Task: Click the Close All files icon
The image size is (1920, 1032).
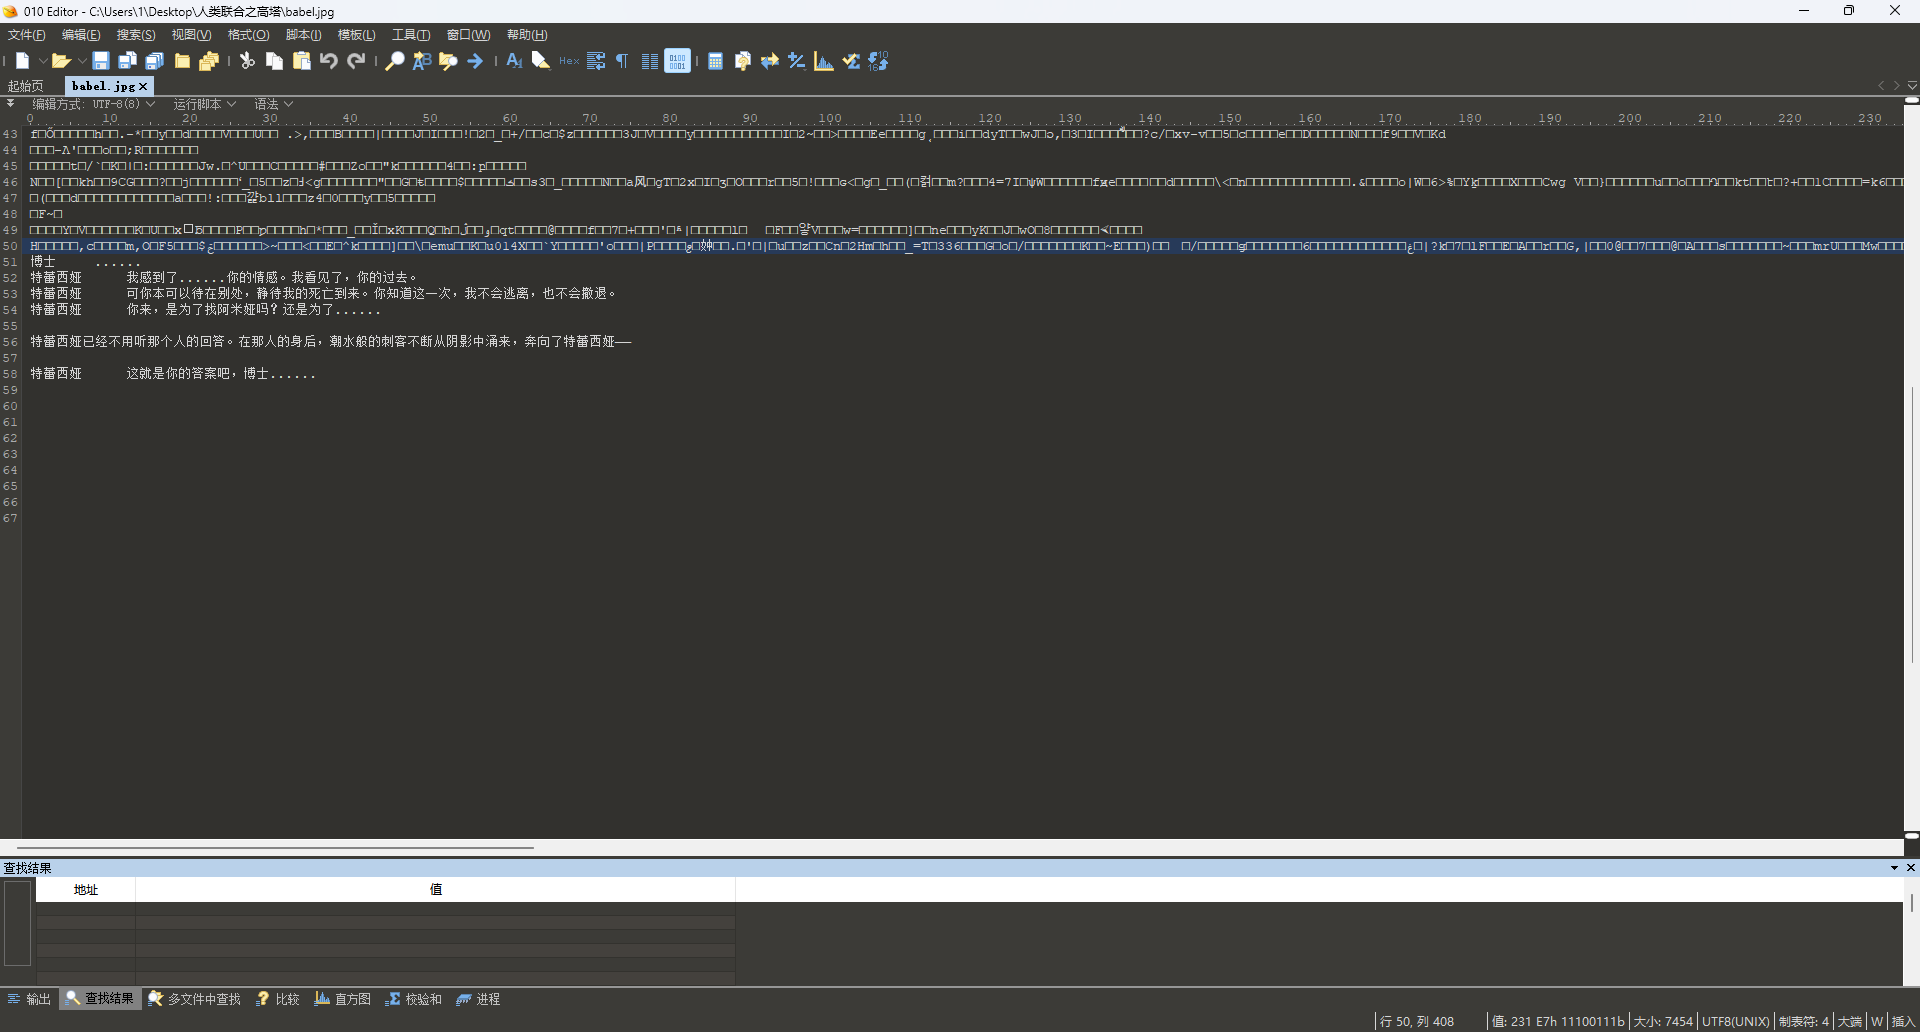Action: (209, 61)
